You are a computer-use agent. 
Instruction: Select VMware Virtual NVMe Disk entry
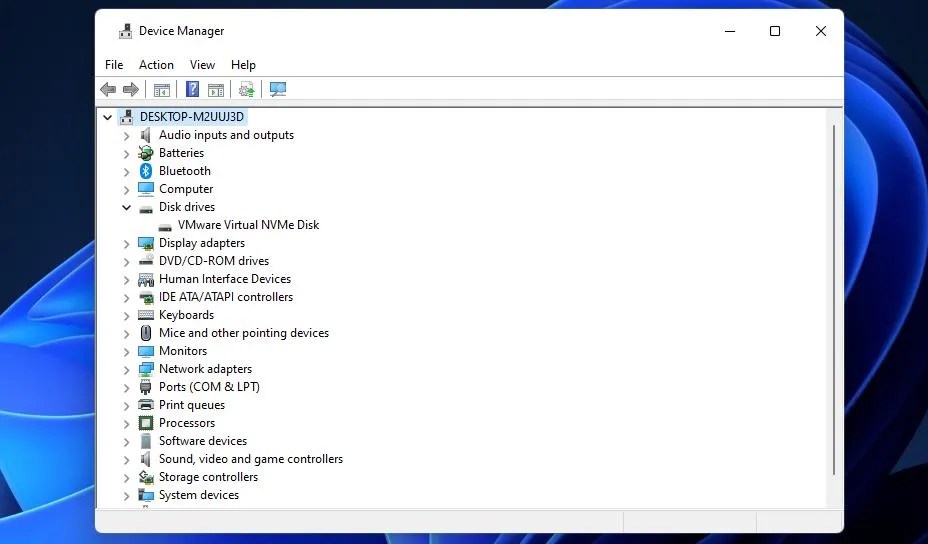[249, 225]
